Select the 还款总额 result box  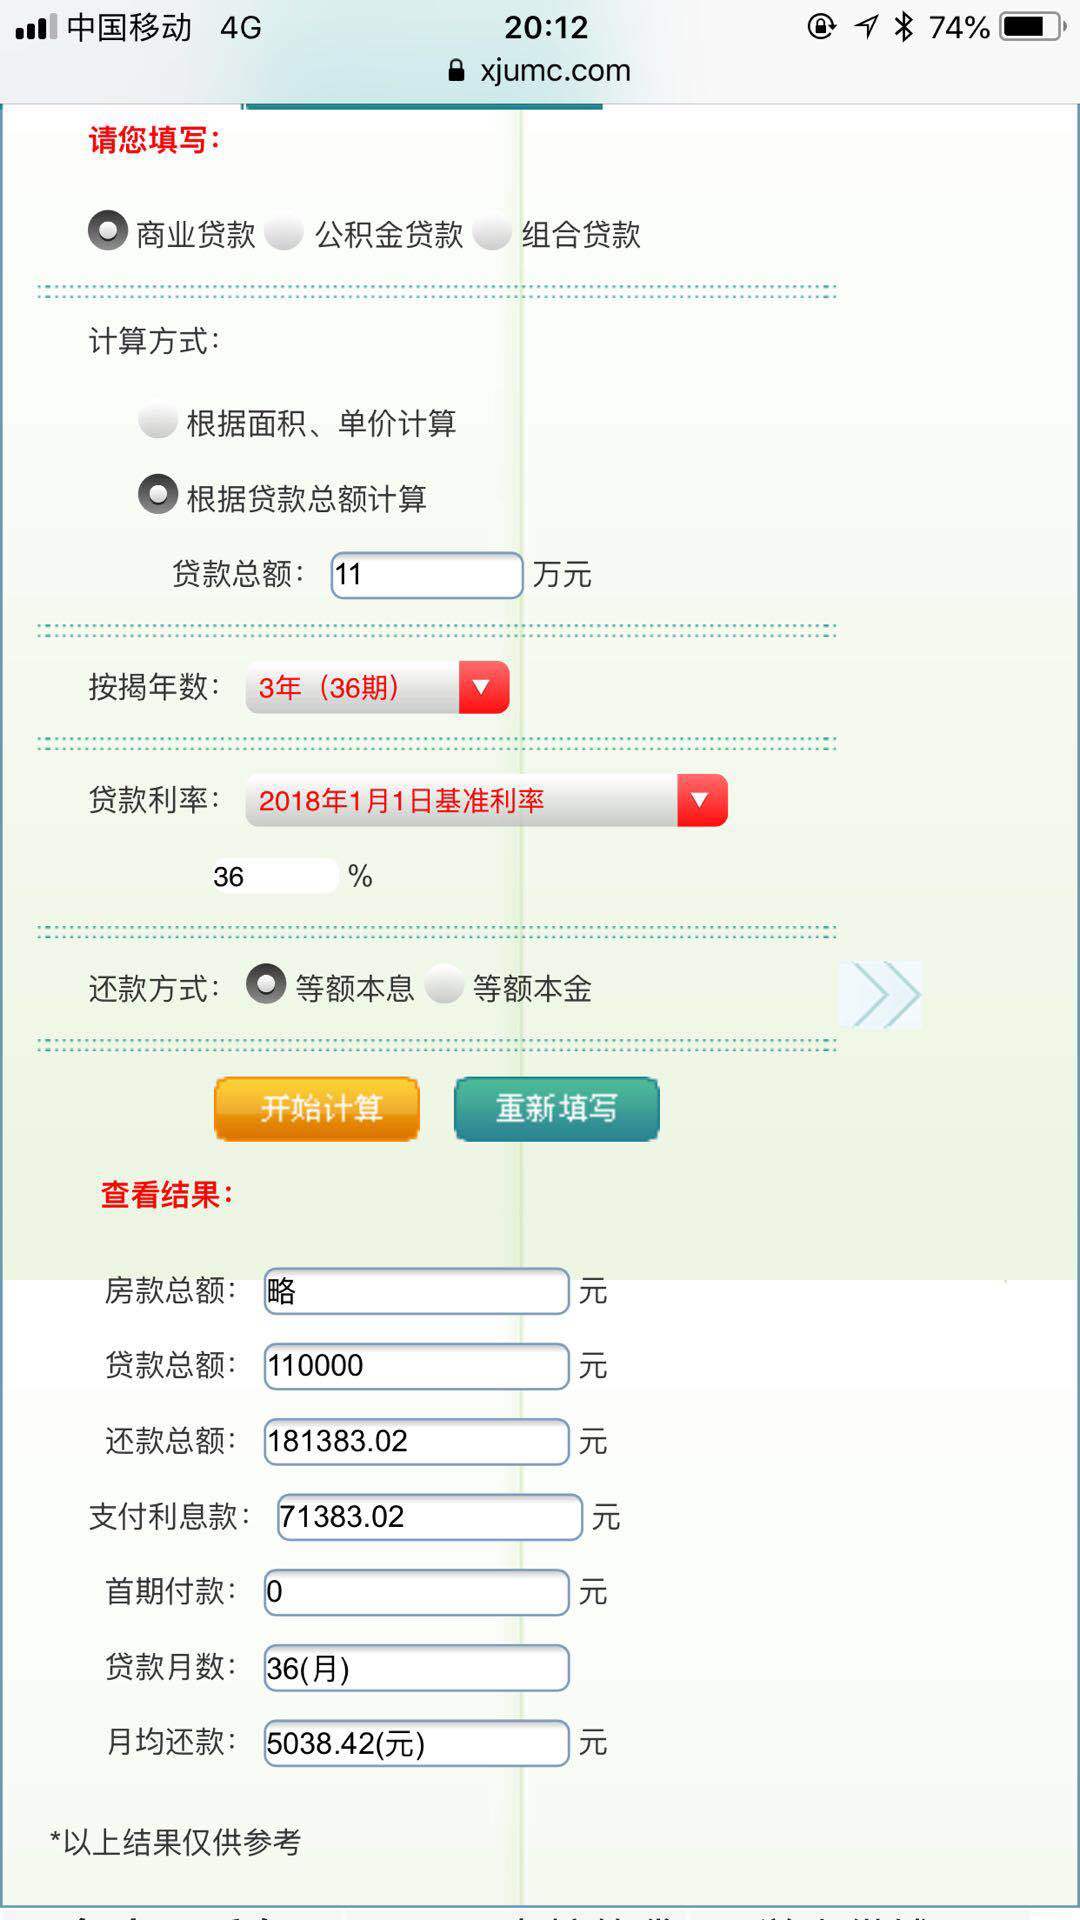[415, 1440]
